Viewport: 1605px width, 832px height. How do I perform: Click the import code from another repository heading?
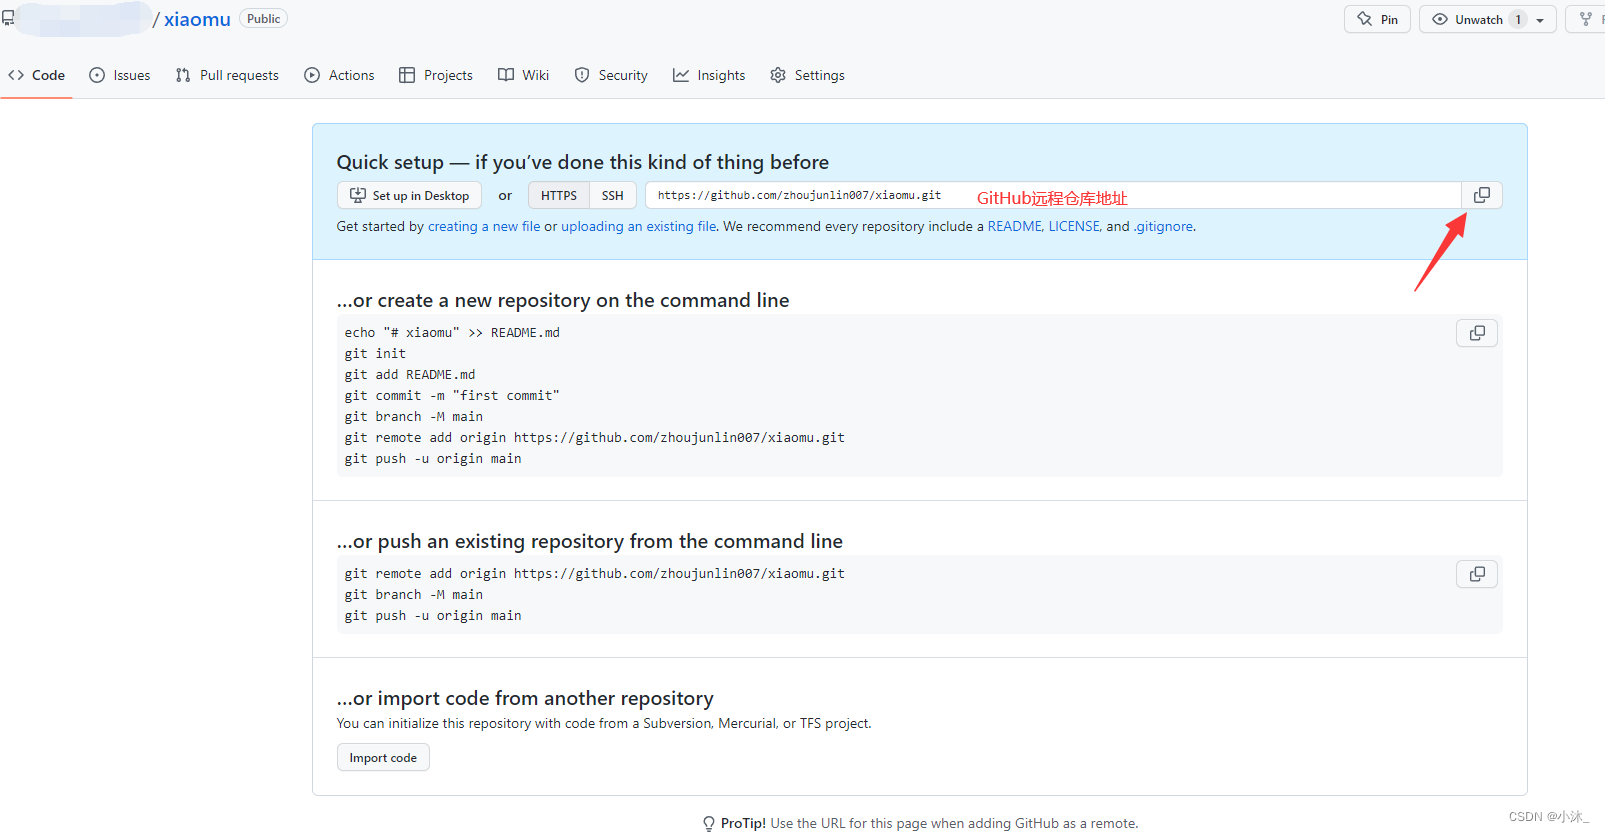pyautogui.click(x=525, y=698)
